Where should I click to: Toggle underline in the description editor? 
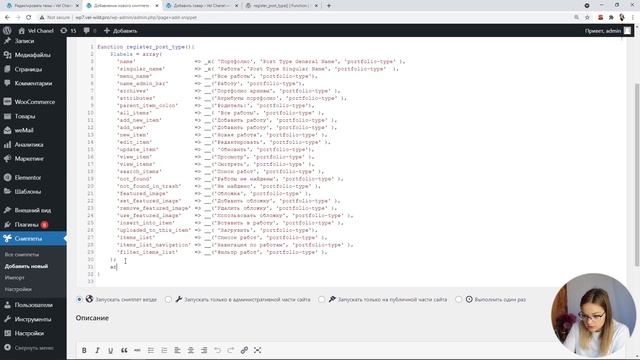[110, 350]
